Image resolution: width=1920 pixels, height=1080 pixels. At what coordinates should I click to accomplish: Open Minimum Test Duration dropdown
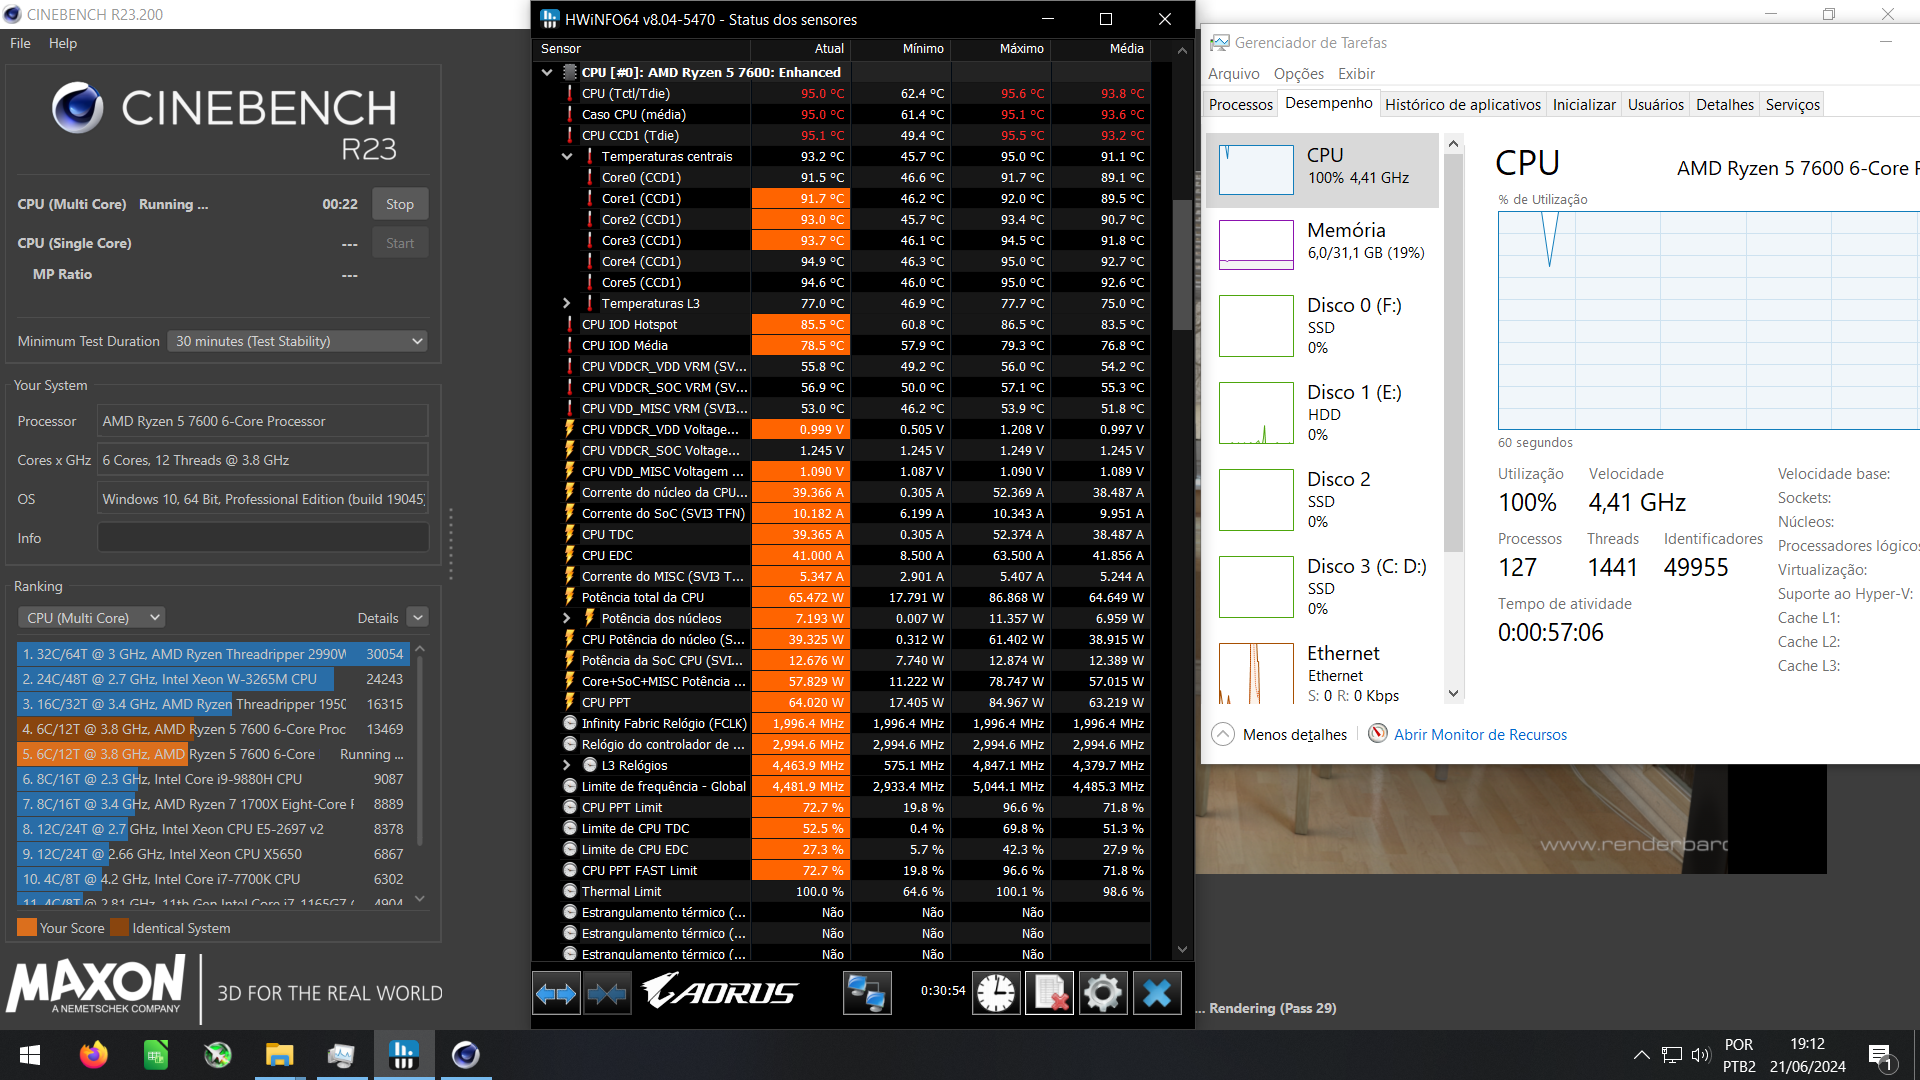[298, 341]
